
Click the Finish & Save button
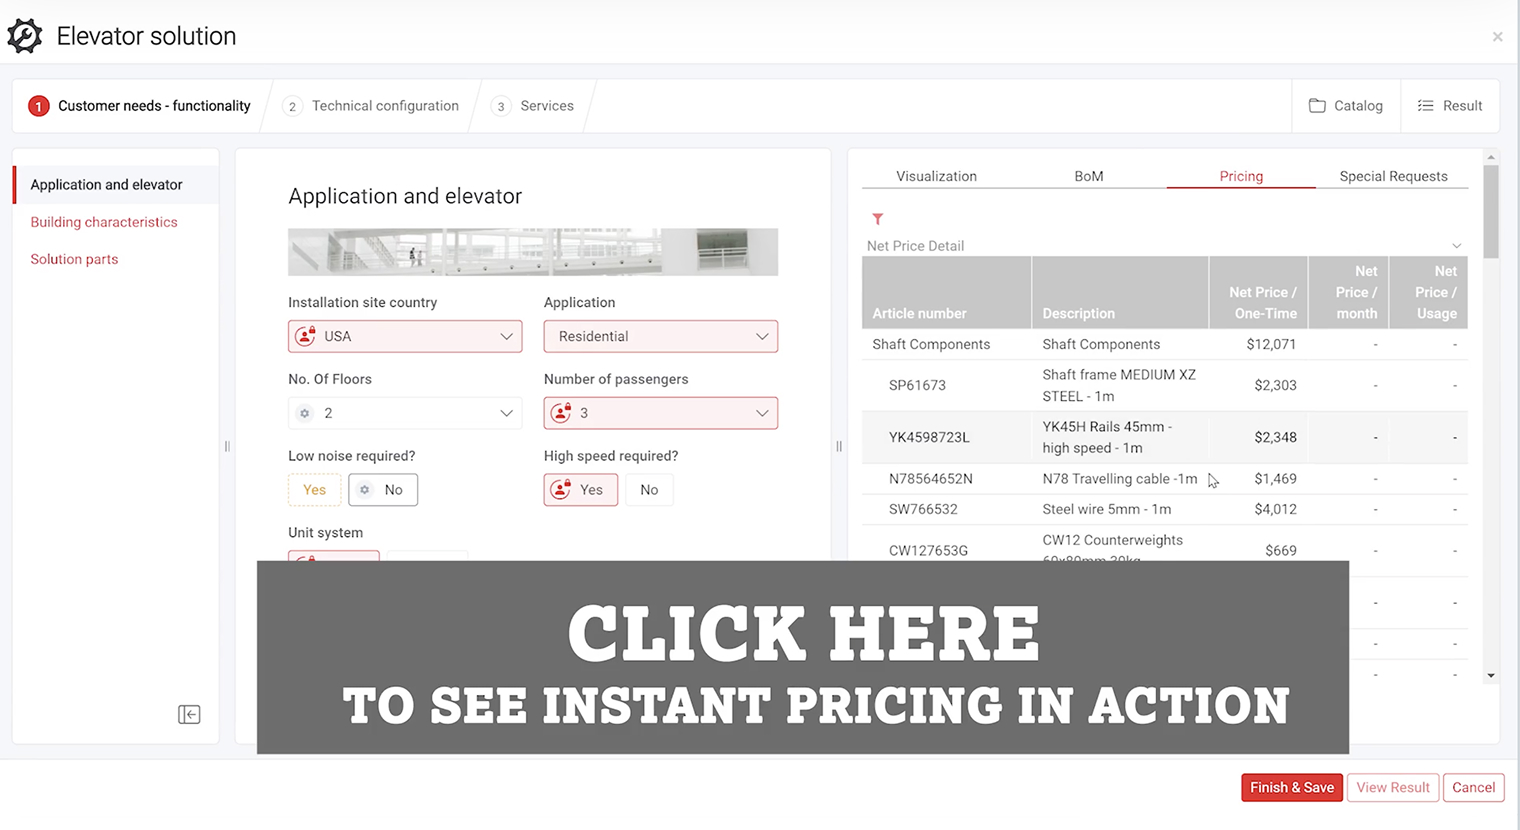point(1291,787)
